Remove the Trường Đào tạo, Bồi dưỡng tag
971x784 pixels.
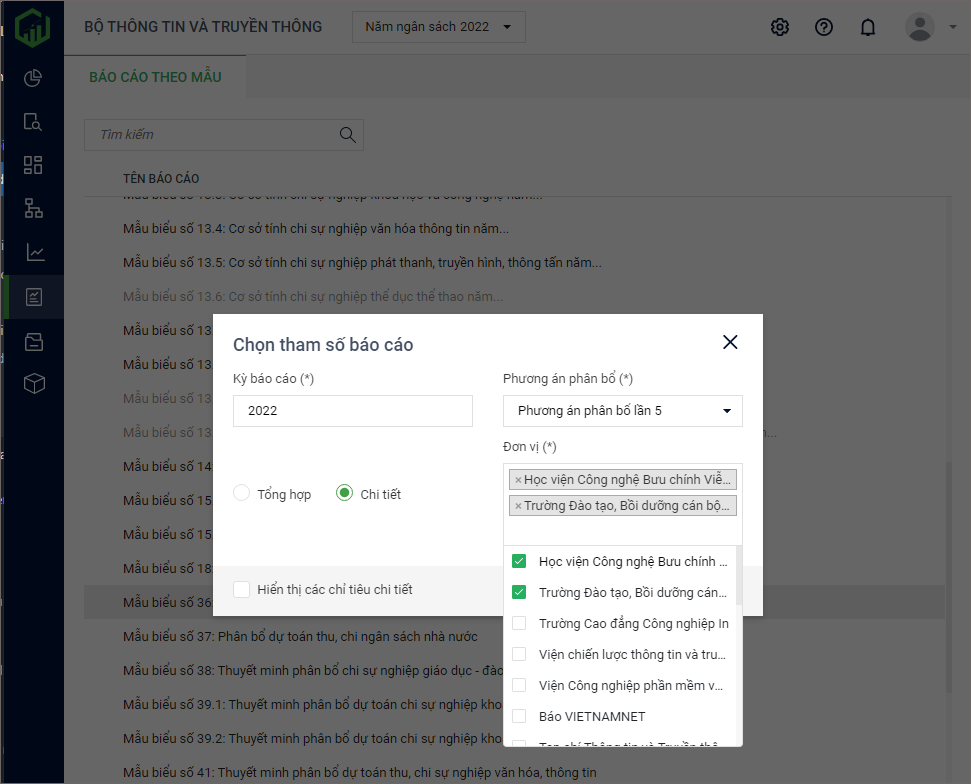(518, 506)
